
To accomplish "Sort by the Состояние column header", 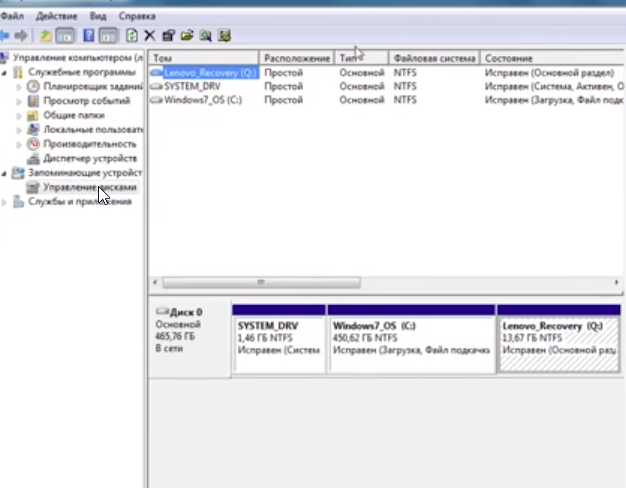I will [552, 58].
